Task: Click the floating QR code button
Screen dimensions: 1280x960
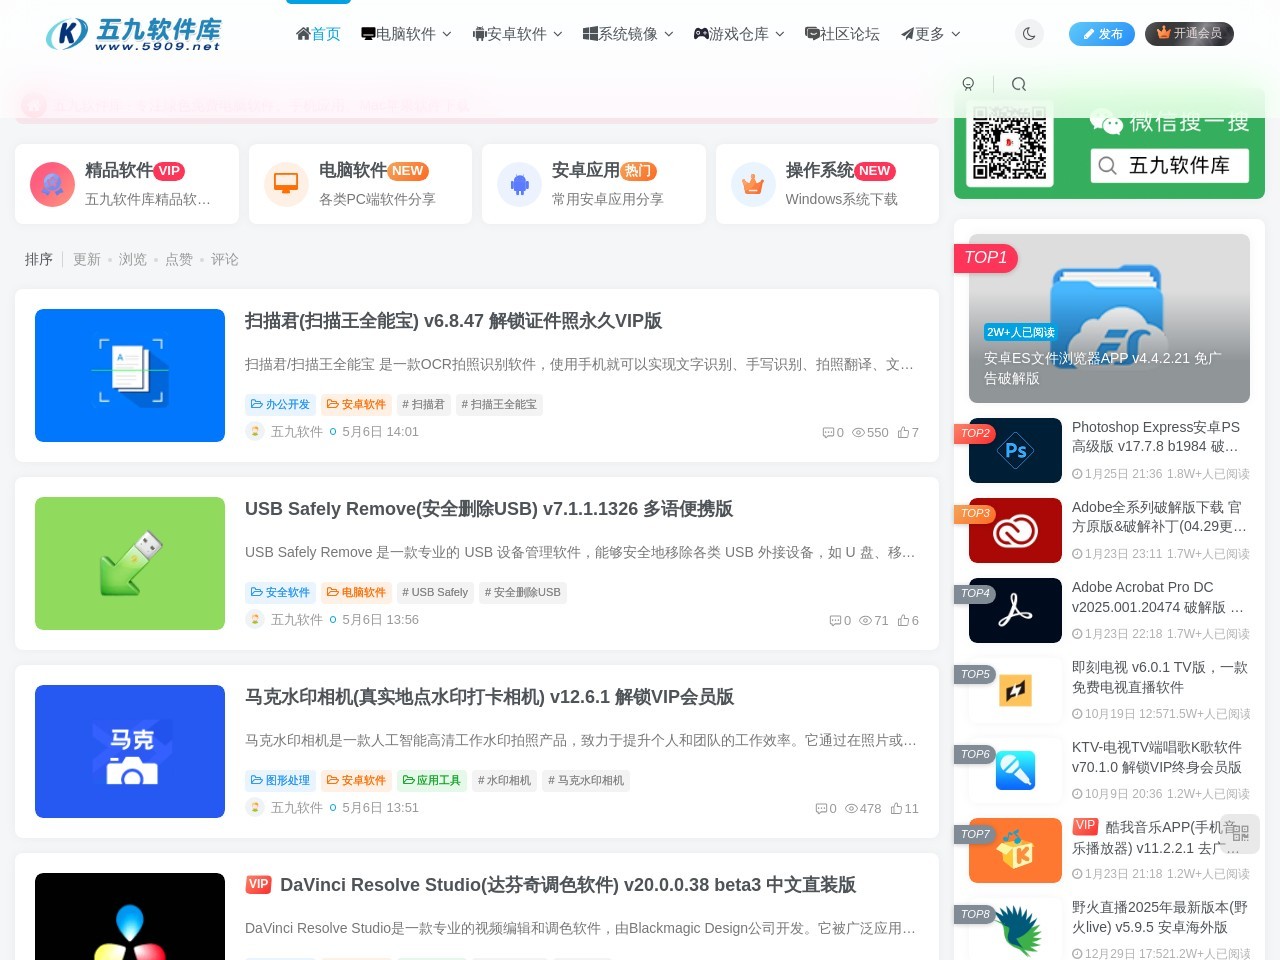Action: pos(1240,833)
